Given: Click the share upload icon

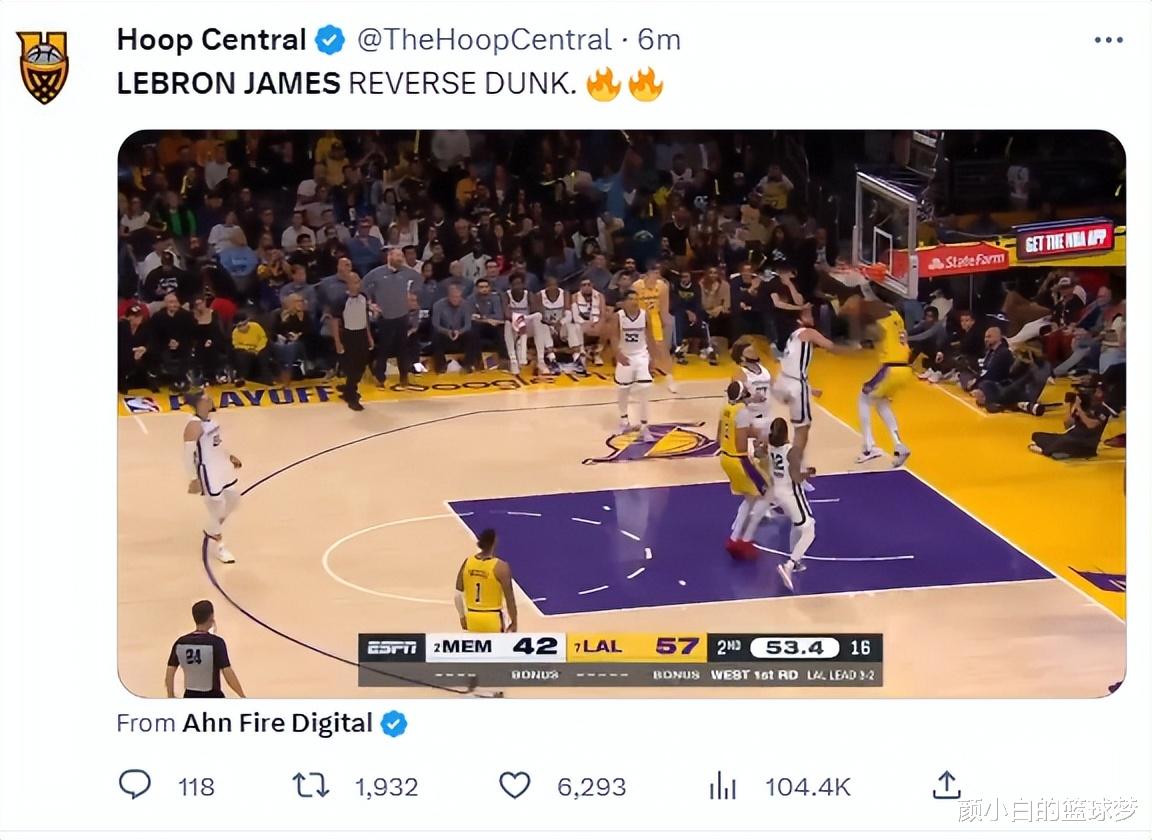Looking at the screenshot, I should point(946,785).
